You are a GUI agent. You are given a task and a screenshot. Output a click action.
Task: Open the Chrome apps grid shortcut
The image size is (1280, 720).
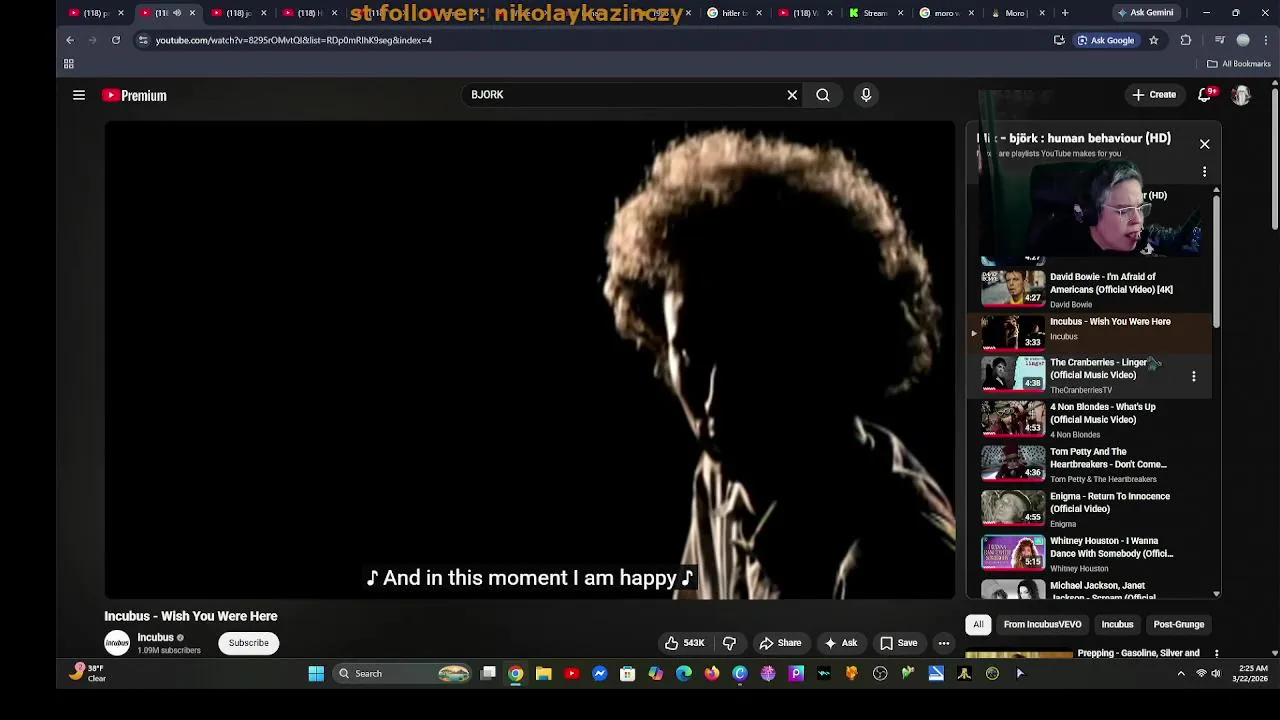pos(69,64)
